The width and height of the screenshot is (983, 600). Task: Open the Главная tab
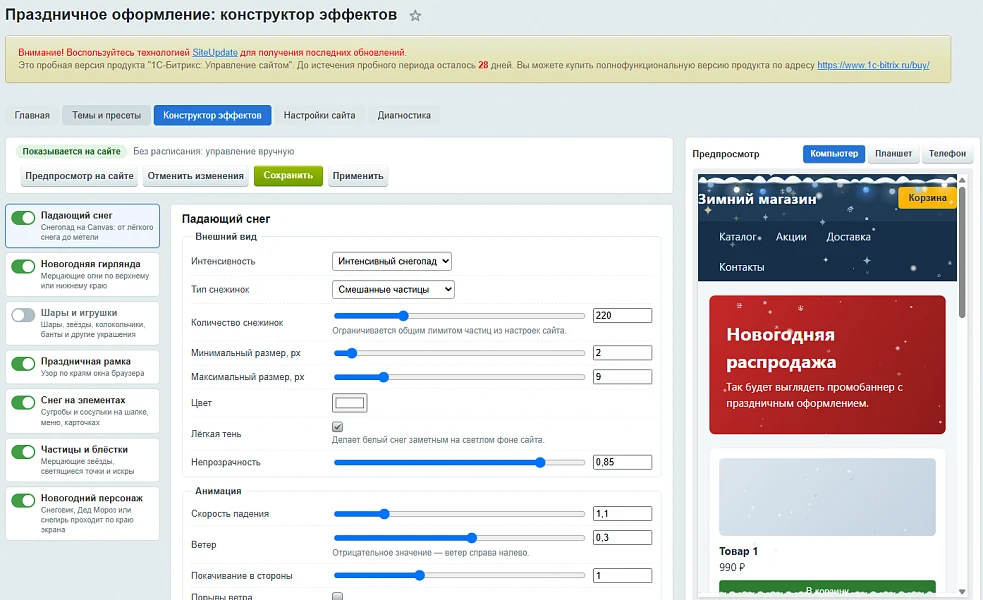click(x=32, y=115)
